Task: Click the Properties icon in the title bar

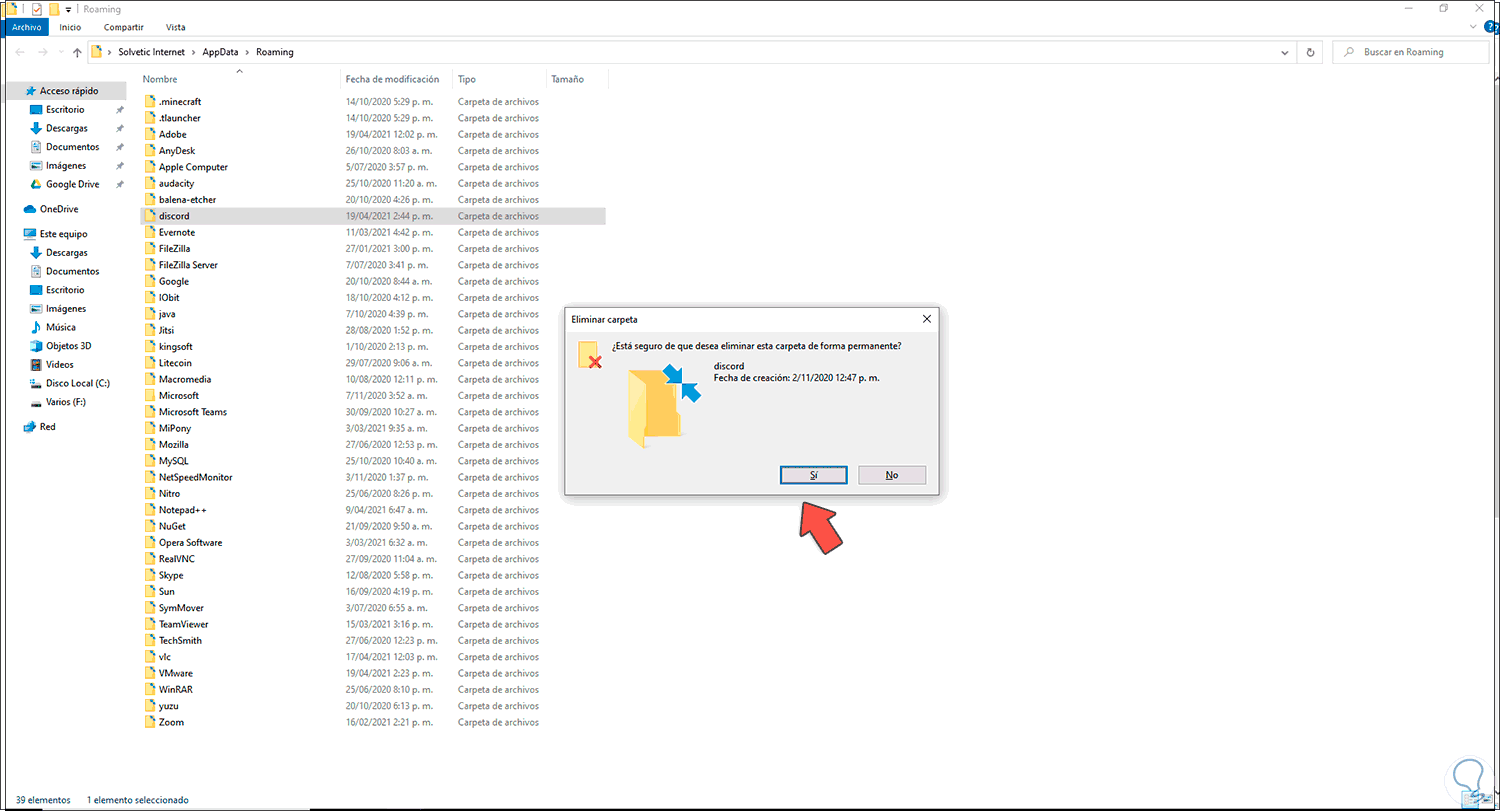Action: click(x=37, y=9)
